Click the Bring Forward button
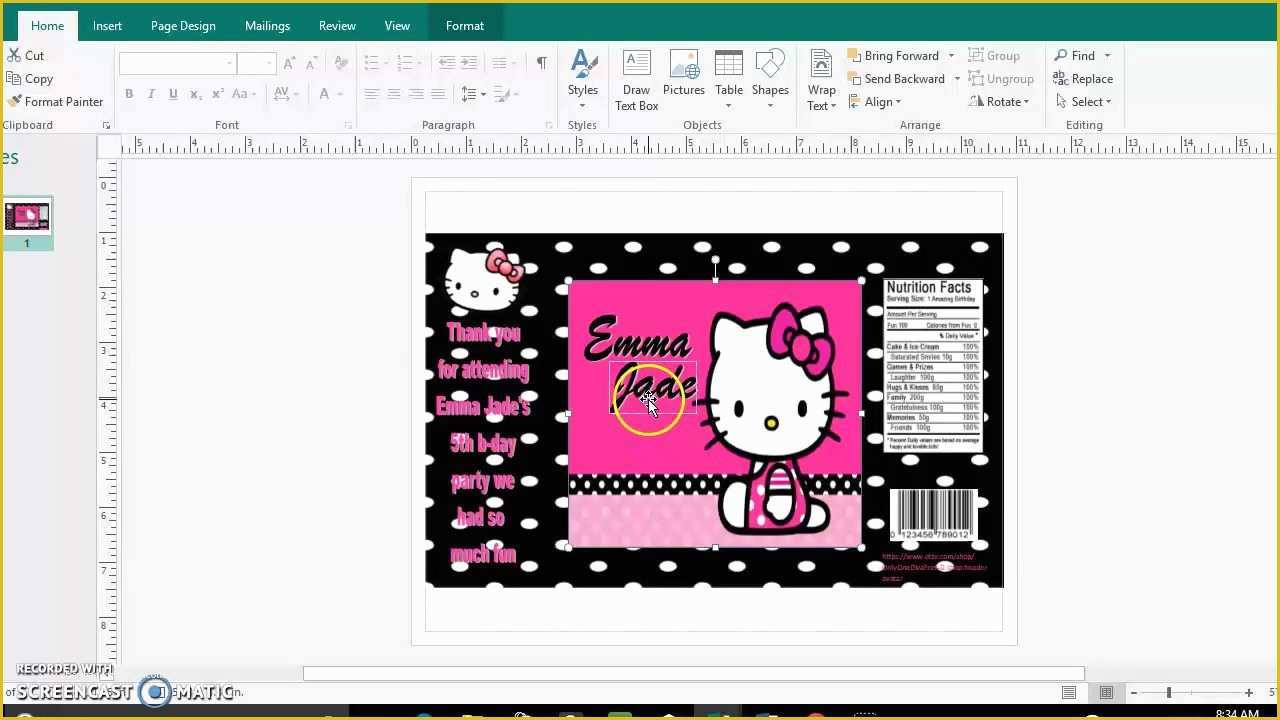The height and width of the screenshot is (720, 1280). point(893,56)
